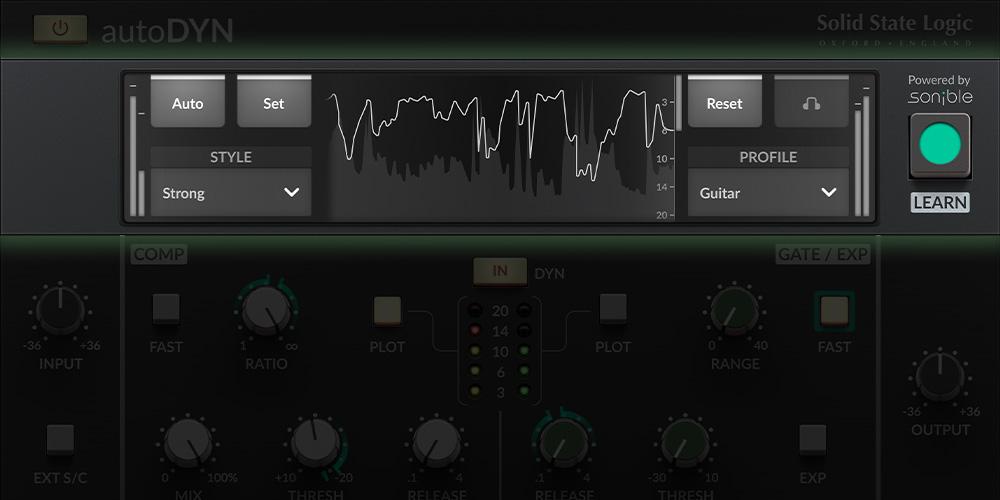Click the PROFILE label
Screen dimensions: 1000x500
pyautogui.click(x=768, y=157)
